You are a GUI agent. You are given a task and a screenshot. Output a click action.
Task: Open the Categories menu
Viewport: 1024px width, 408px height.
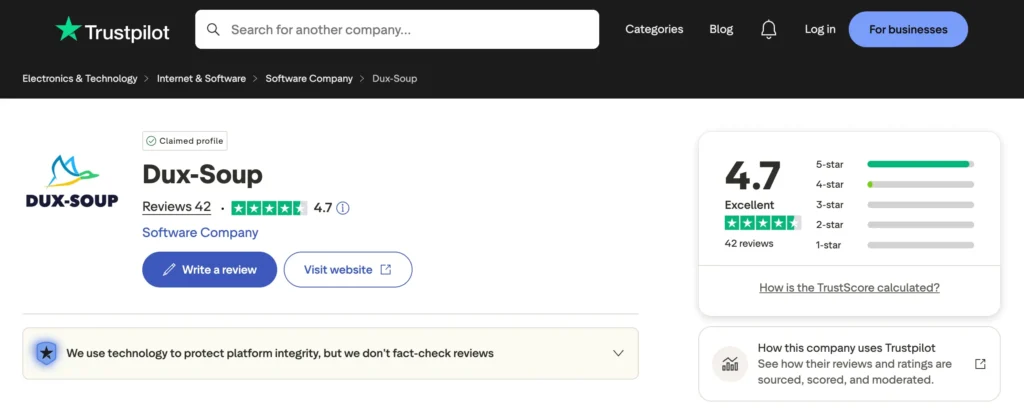(654, 29)
